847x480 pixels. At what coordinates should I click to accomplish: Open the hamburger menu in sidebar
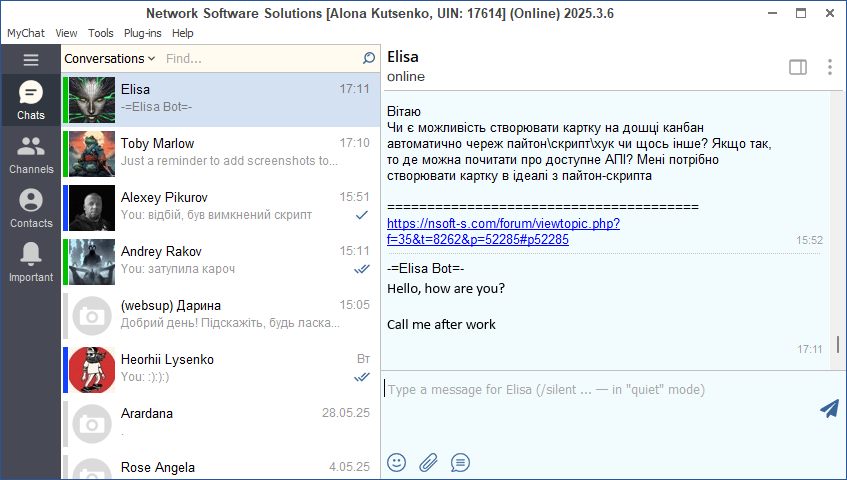coord(30,60)
